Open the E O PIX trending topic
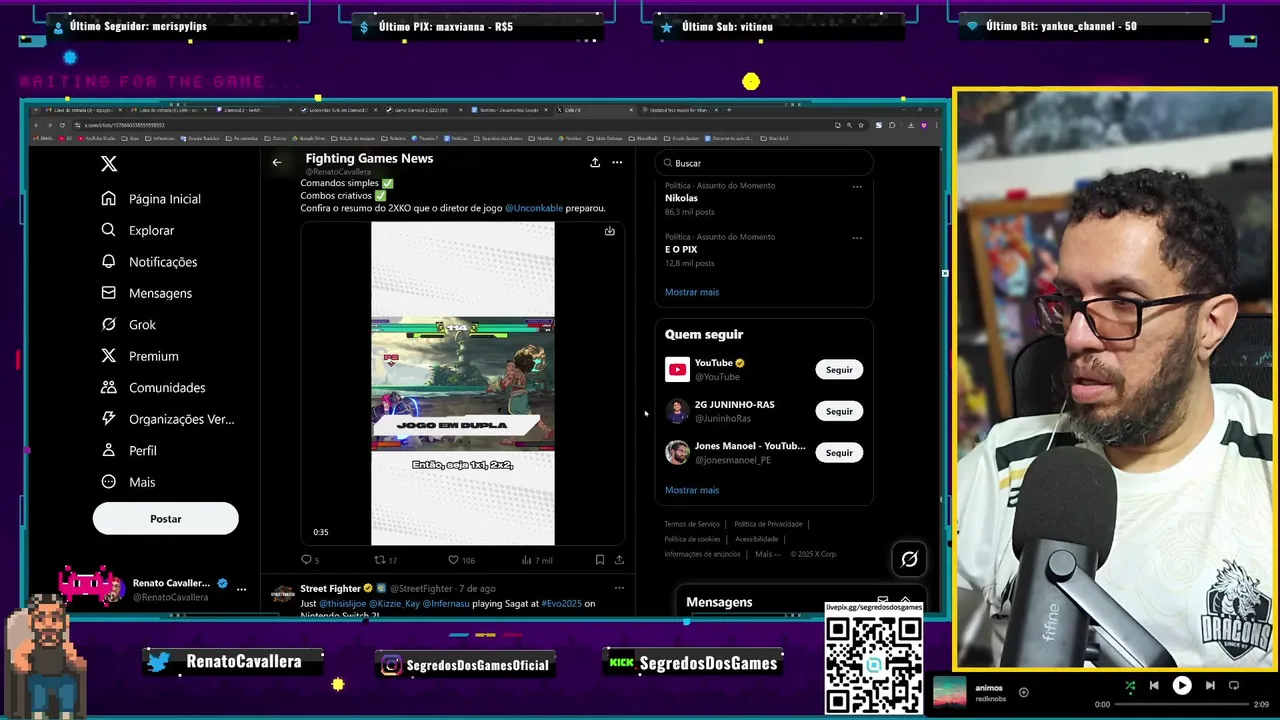1280x720 pixels. [x=681, y=249]
